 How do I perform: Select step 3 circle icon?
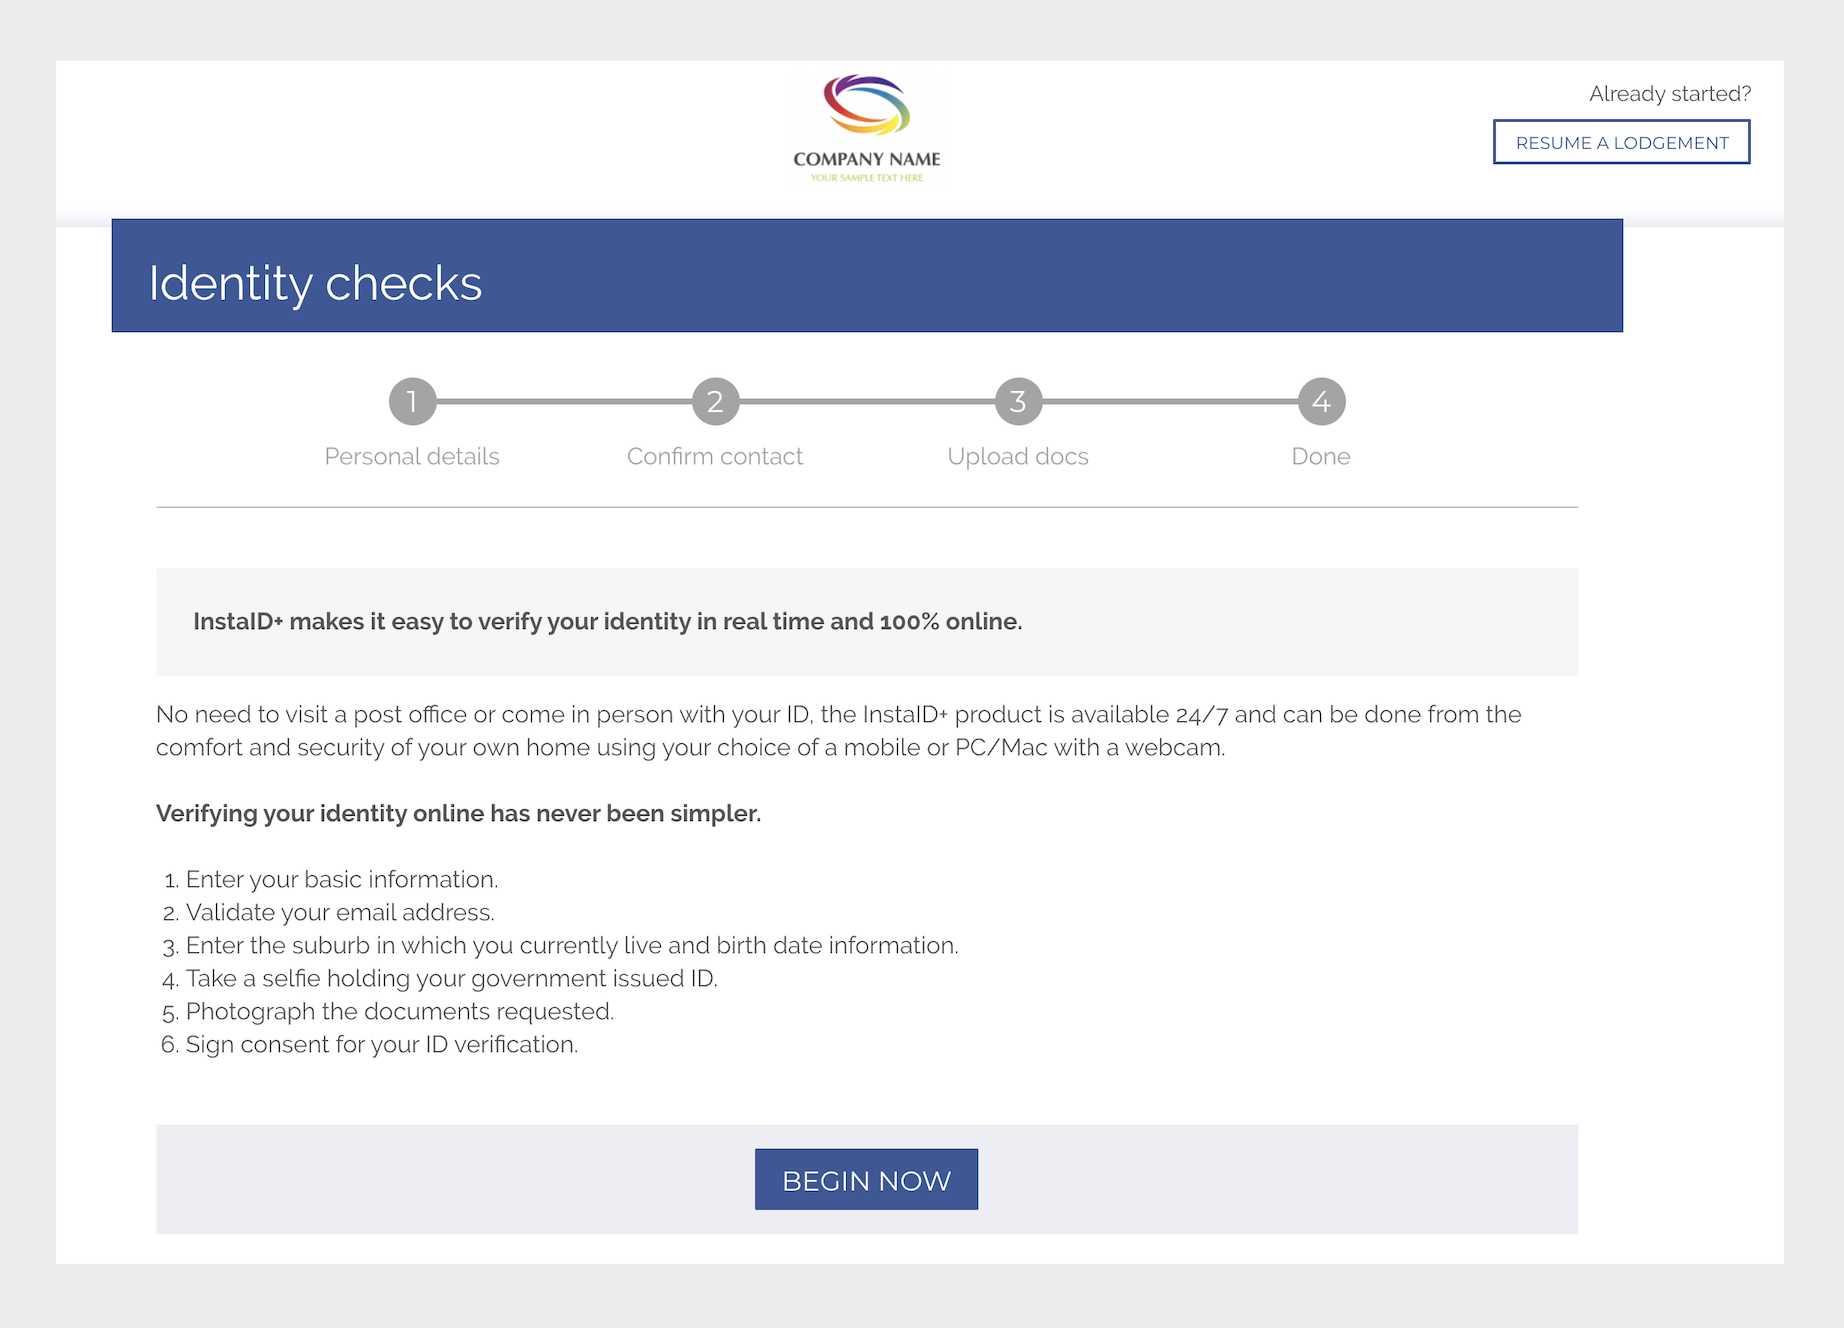click(1017, 401)
